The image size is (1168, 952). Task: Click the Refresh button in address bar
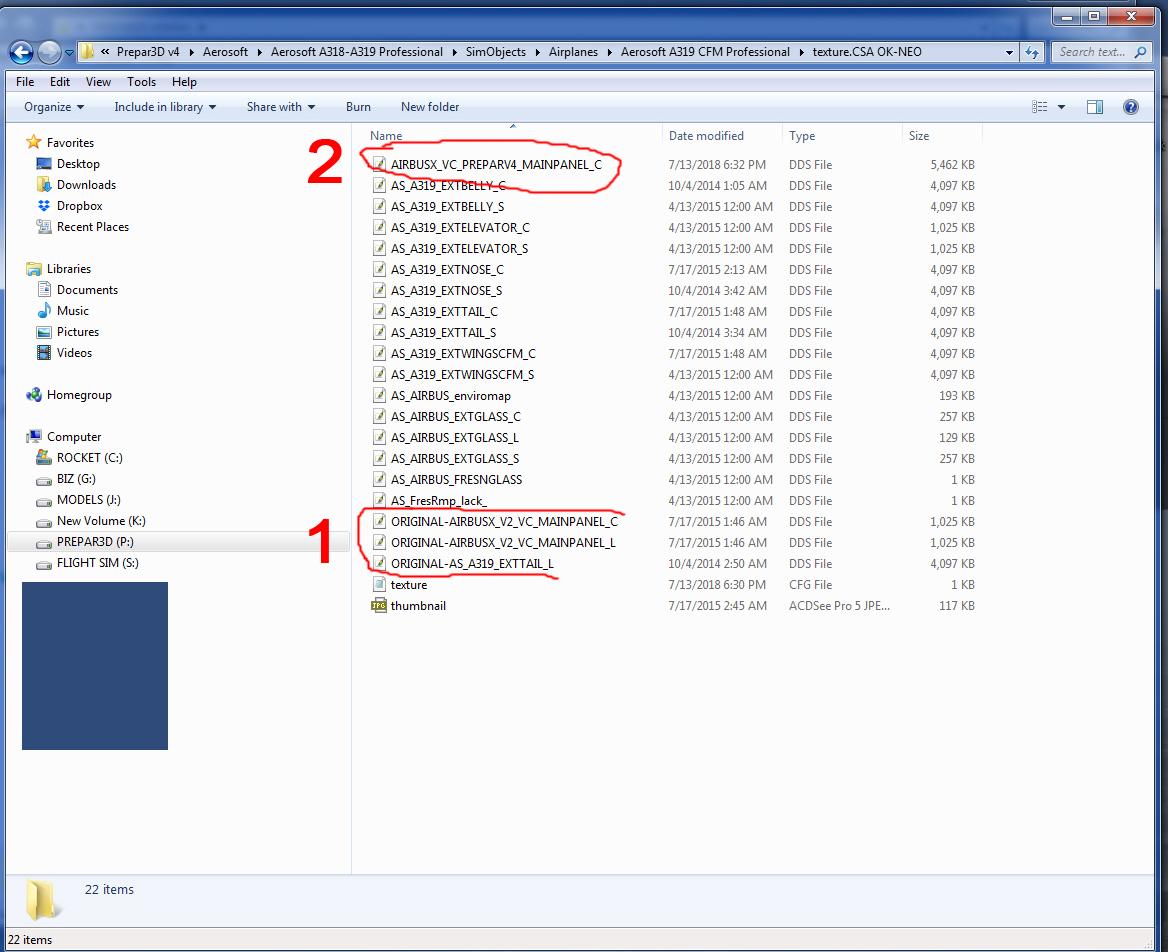tap(1032, 52)
